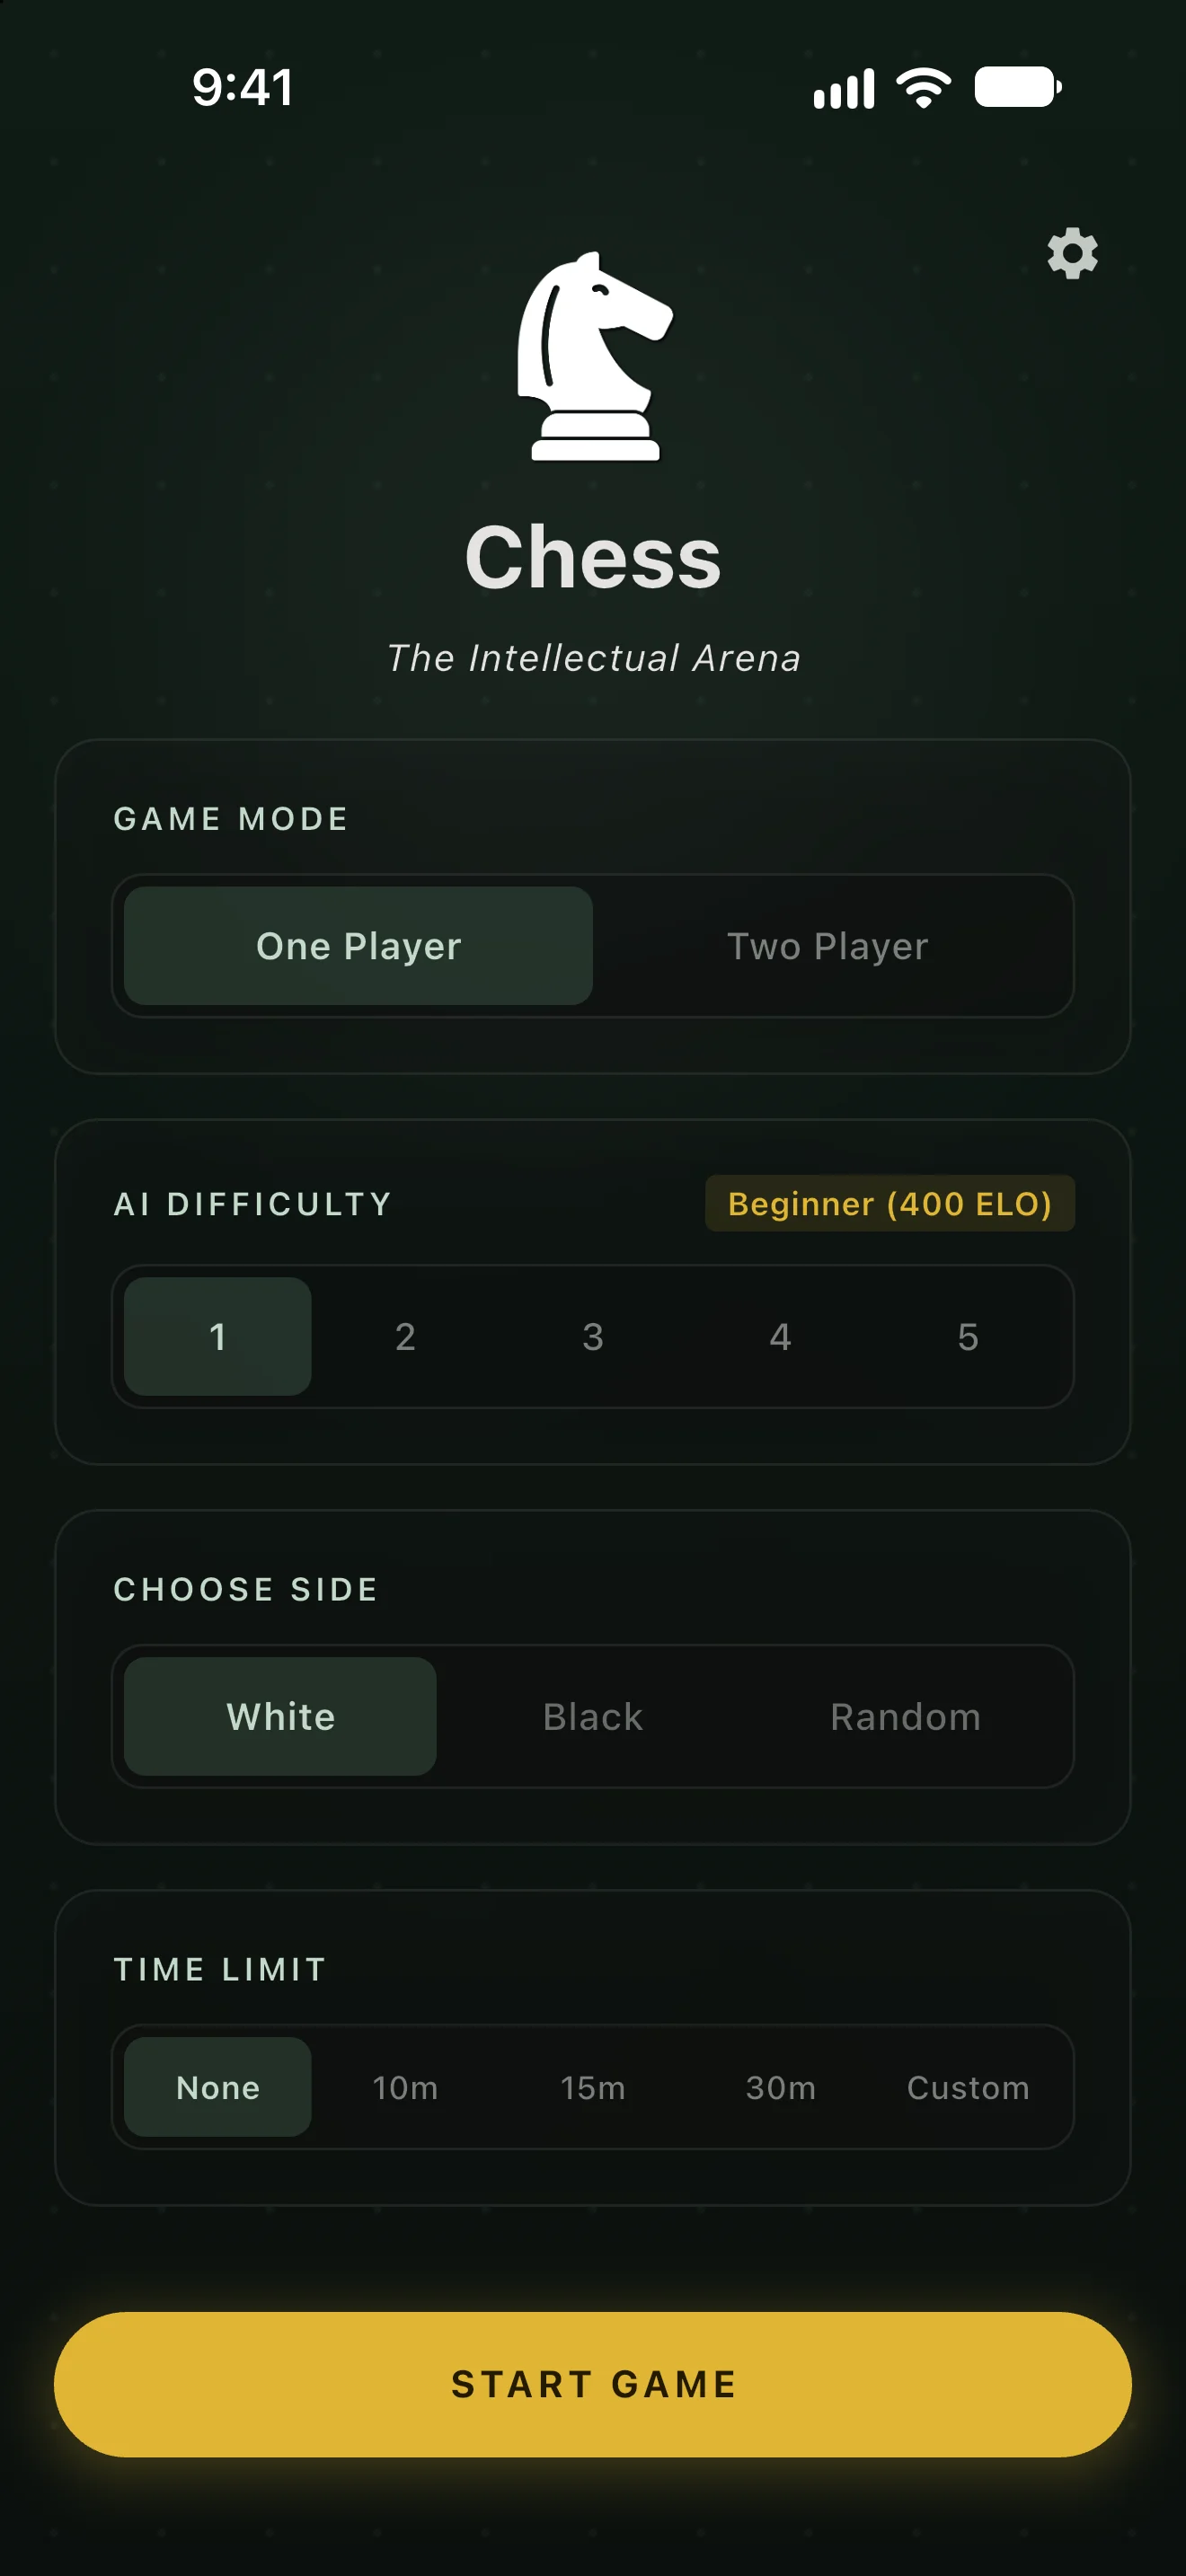This screenshot has width=1186, height=2576.
Task: Tap the cellular signal bars icon
Action: pyautogui.click(x=844, y=88)
